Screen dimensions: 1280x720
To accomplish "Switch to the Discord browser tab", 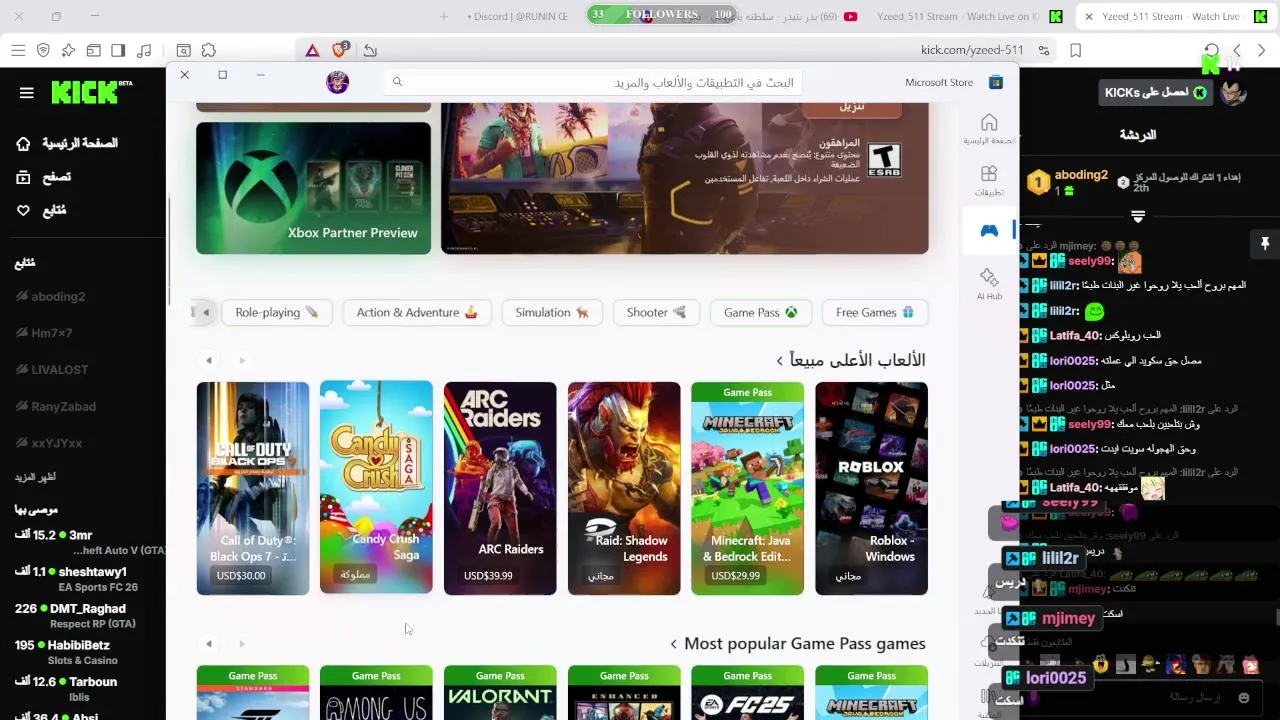I will 517,16.
